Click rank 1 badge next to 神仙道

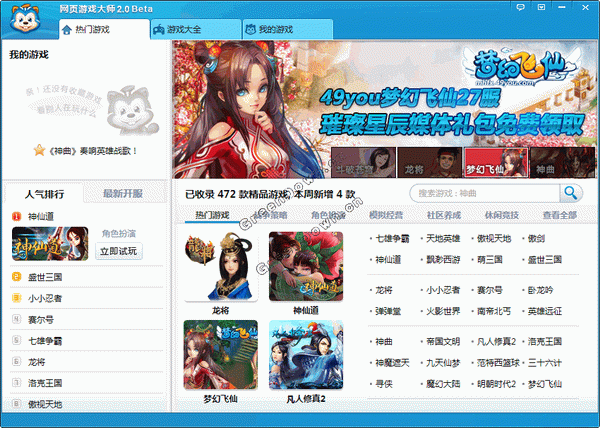[x=16, y=216]
